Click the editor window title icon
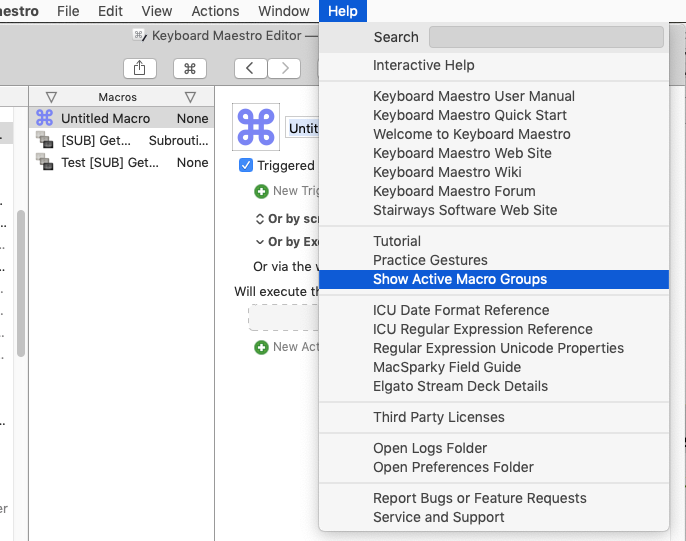Image resolution: width=686 pixels, height=541 pixels. (x=140, y=35)
